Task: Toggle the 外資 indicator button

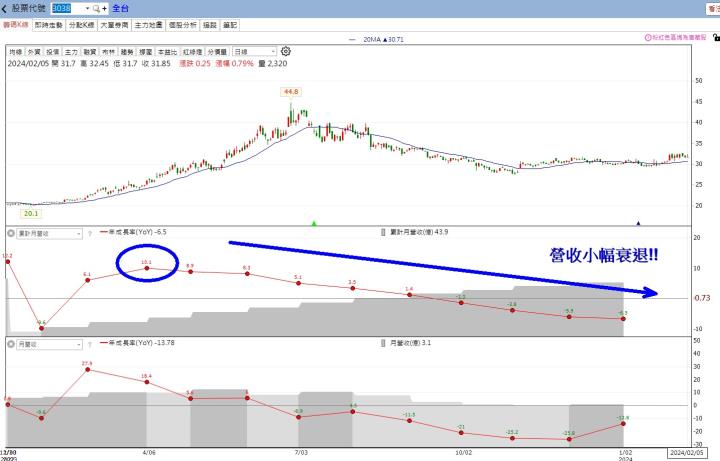Action: tap(33, 51)
